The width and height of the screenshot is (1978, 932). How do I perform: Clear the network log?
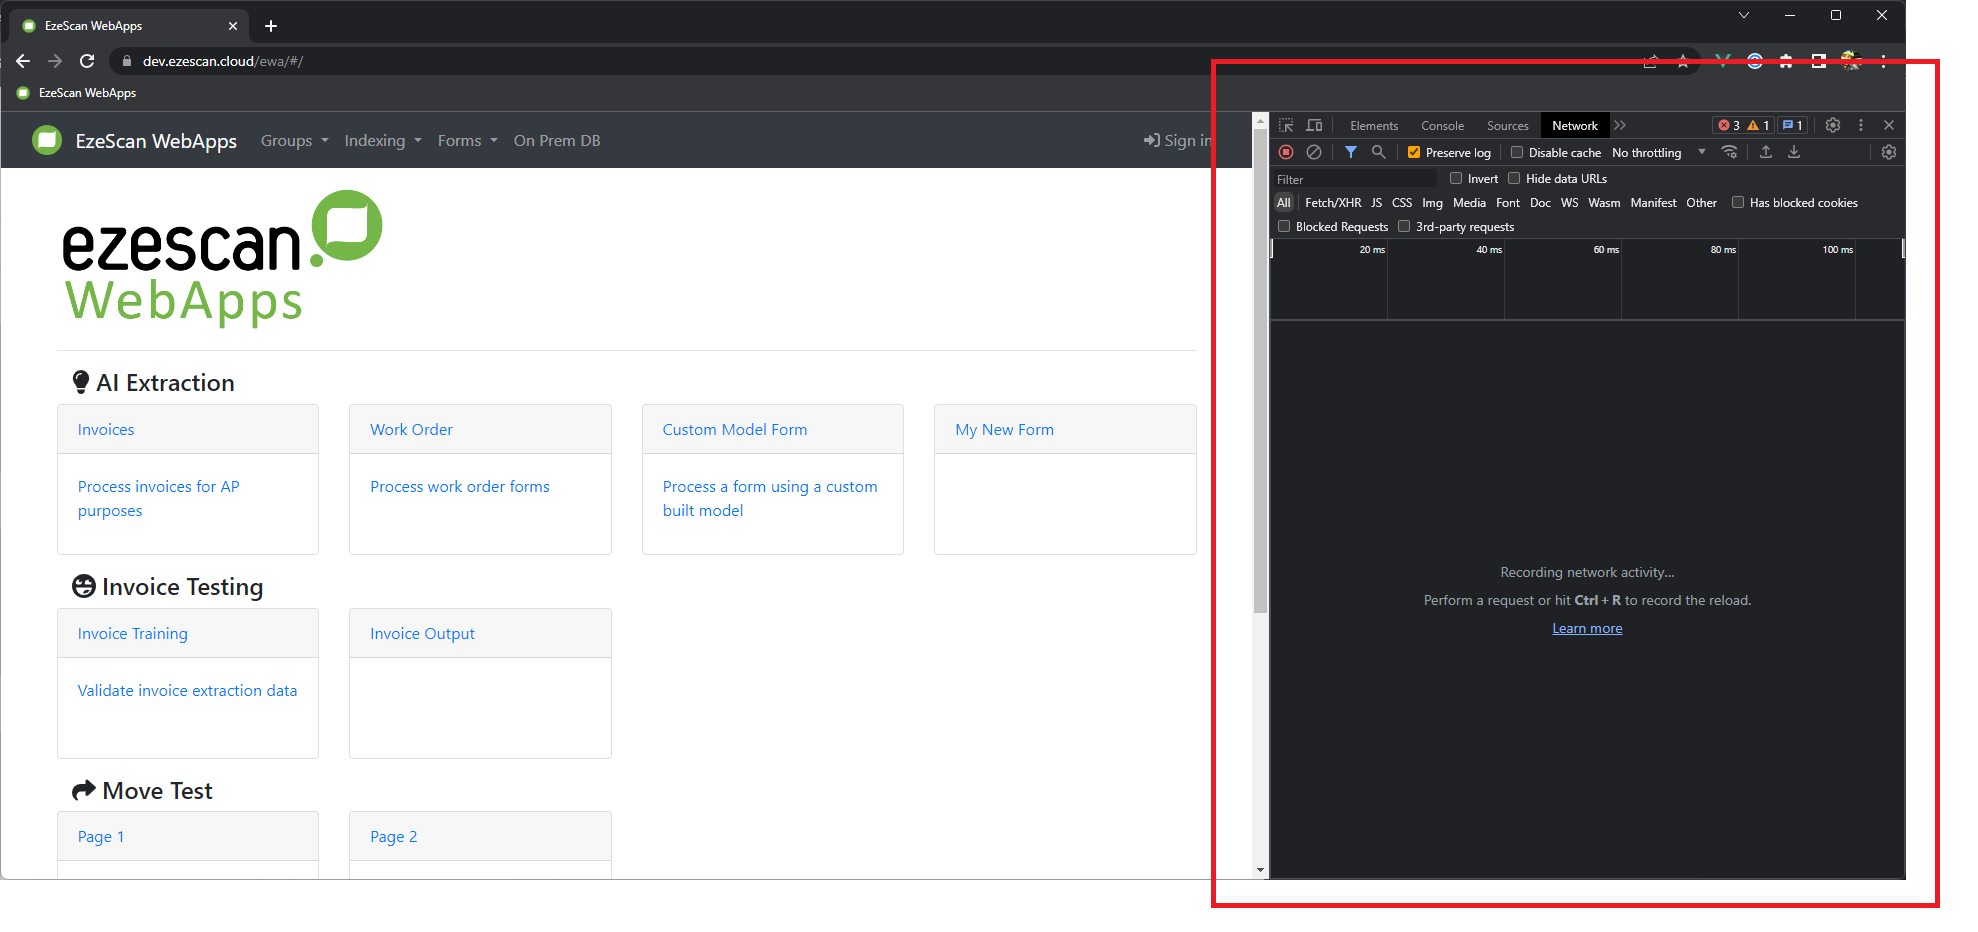coord(1314,152)
